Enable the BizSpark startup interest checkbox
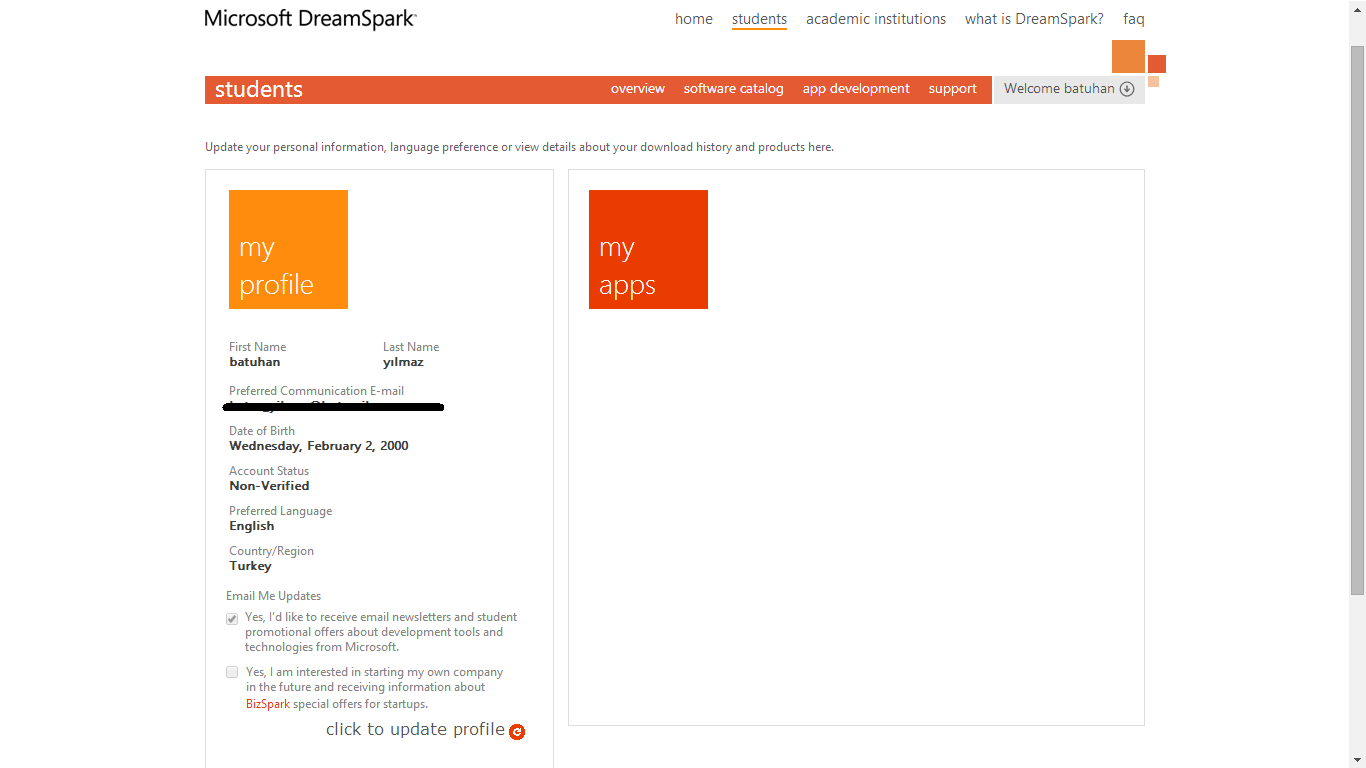 [232, 672]
